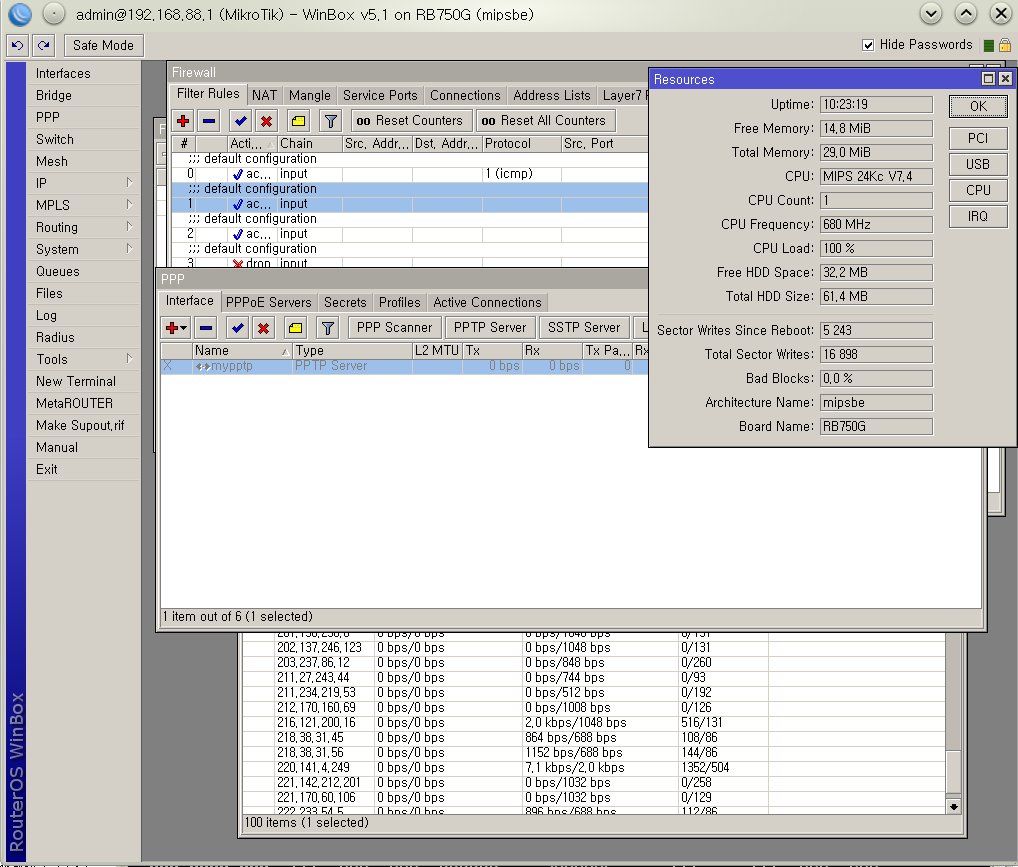Image resolution: width=1018 pixels, height=867 pixels.
Task: Click Reset Counters button
Action: (x=411, y=121)
